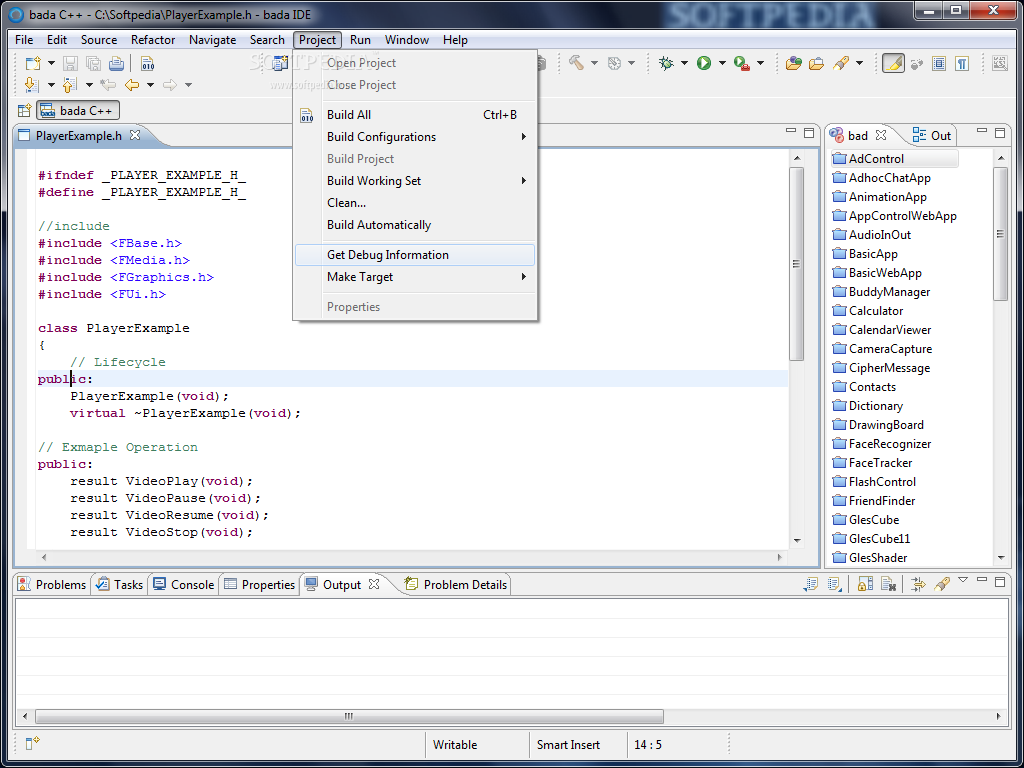Switch to the Out (Outline) tab
The image size is (1024, 768).
(933, 135)
